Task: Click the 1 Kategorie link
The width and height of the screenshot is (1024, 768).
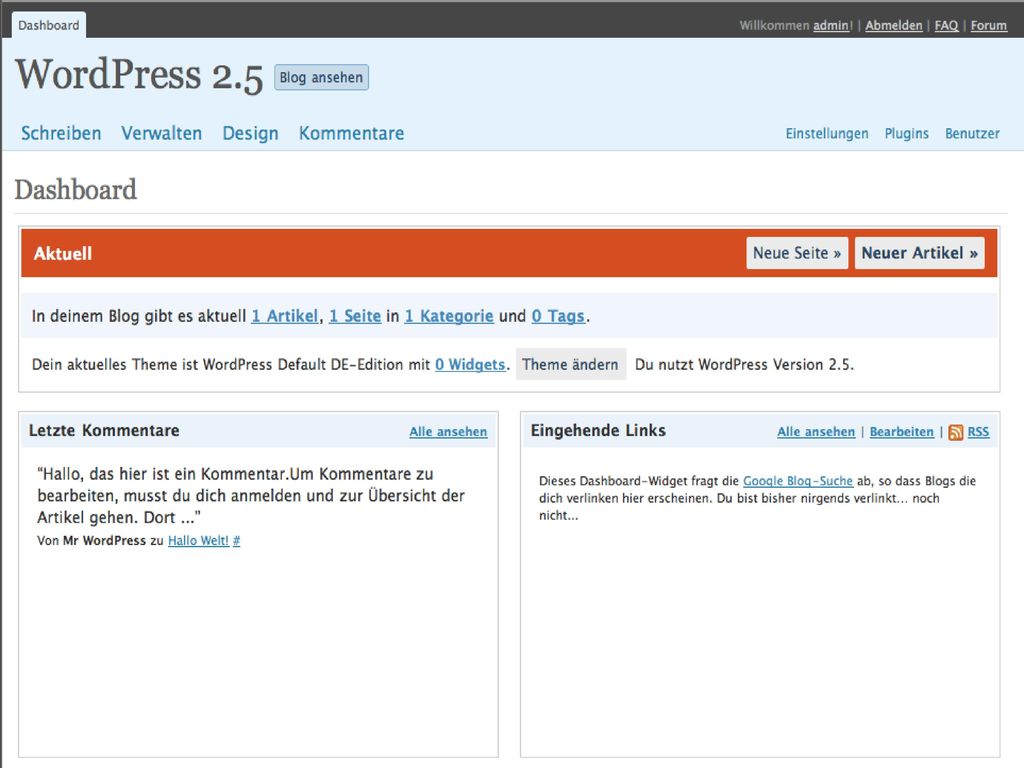Action: (449, 316)
